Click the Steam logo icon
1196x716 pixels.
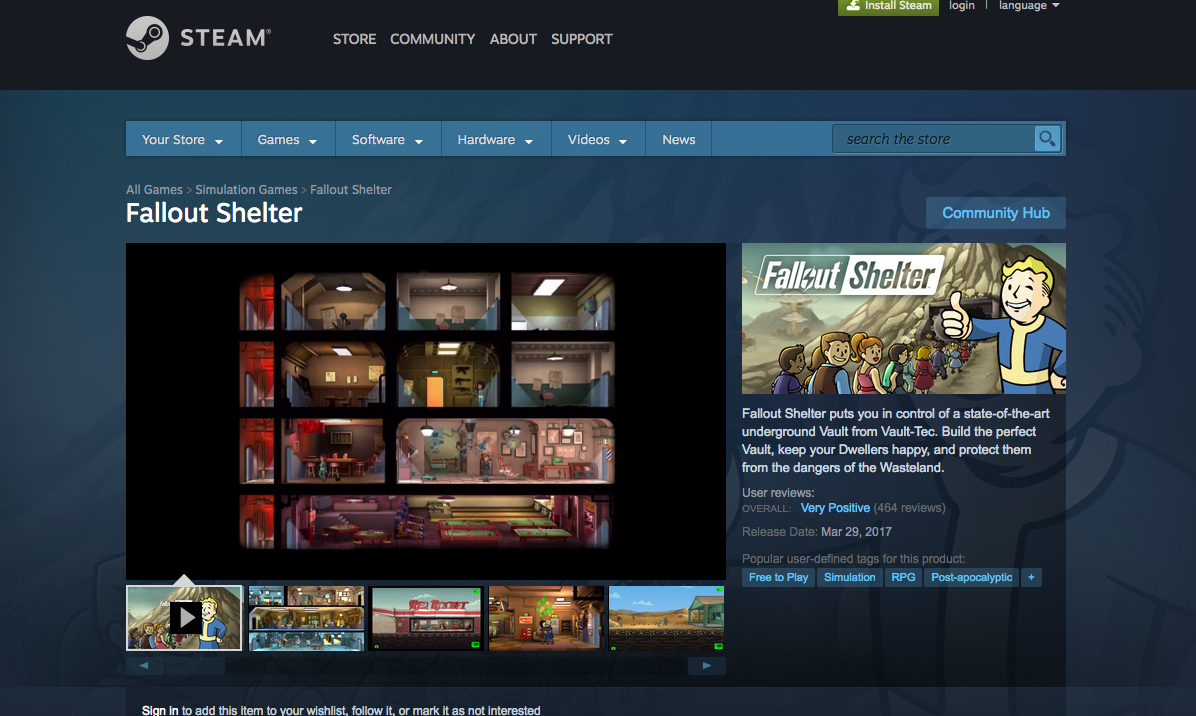point(147,37)
